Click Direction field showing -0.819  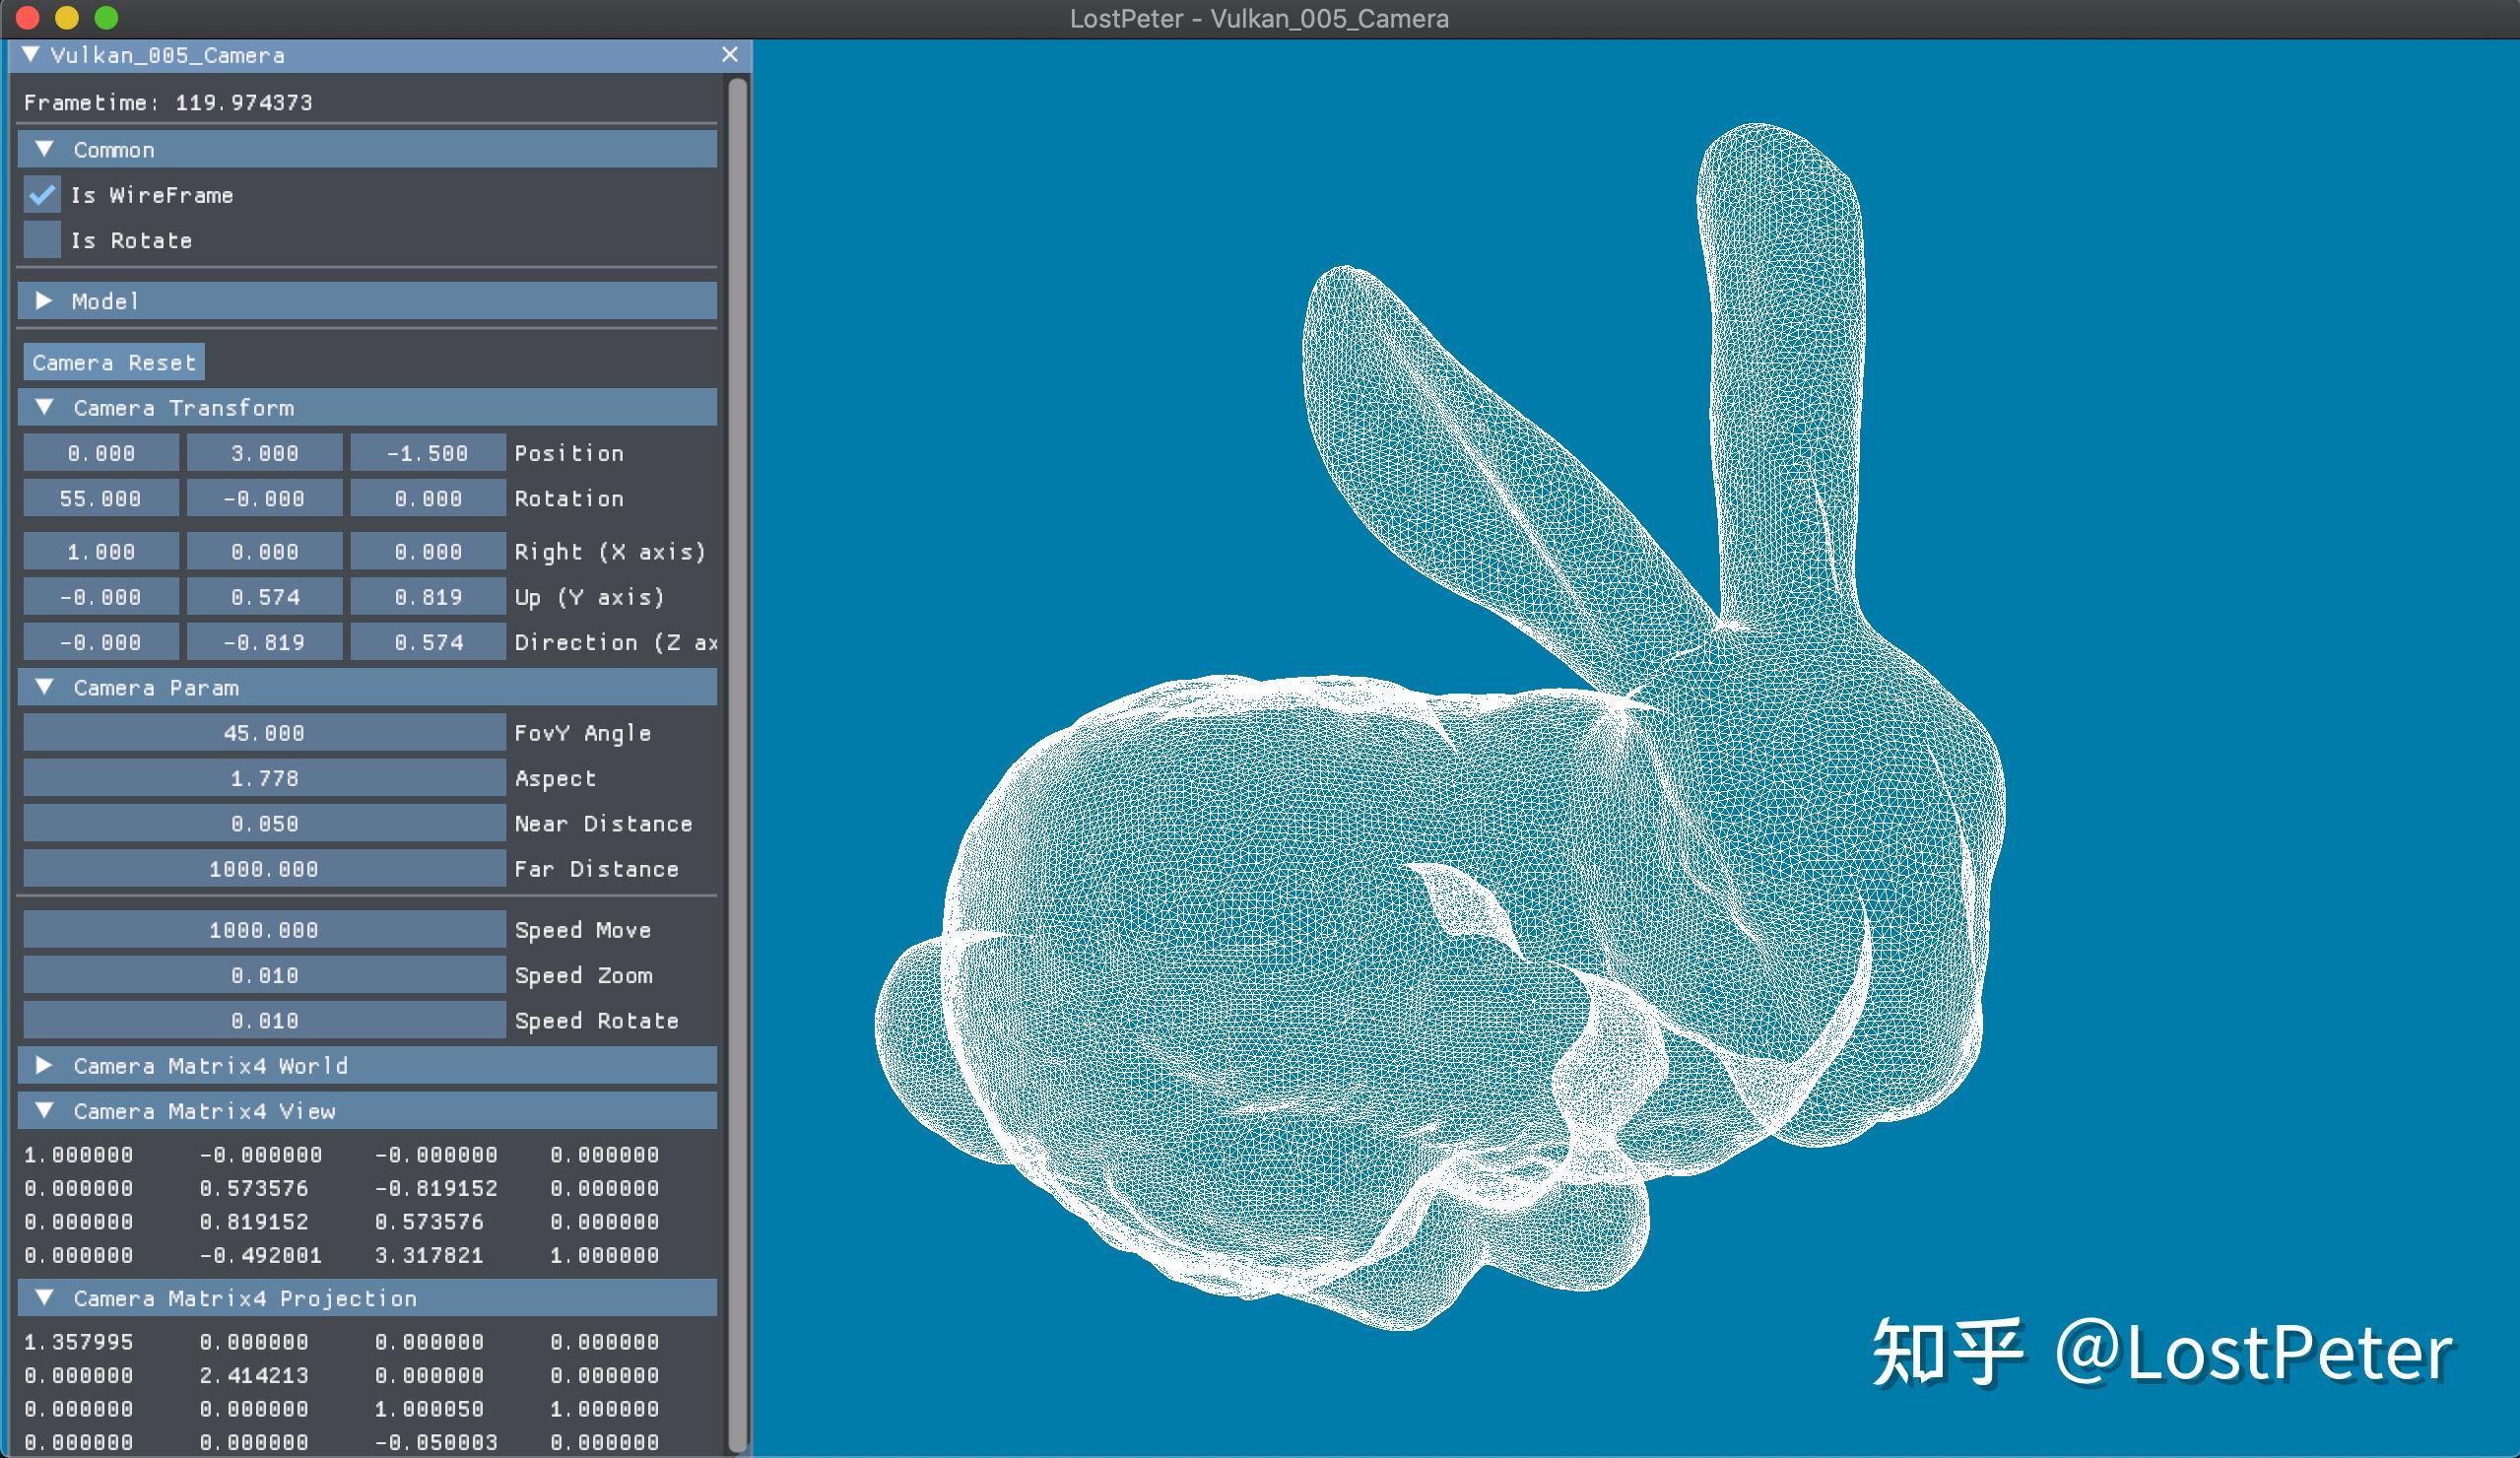point(265,642)
